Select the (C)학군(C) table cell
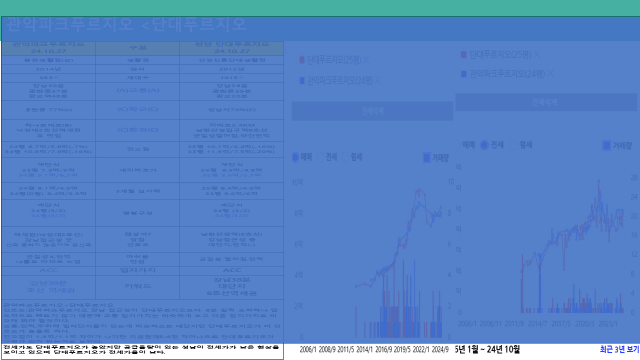Screen dimensions: 640x360 point(138,109)
